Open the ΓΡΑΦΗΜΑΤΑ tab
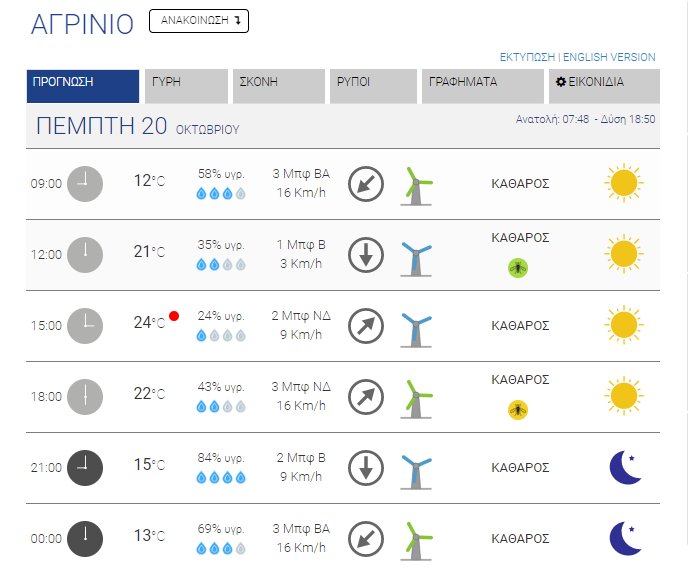This screenshot has width=688, height=572. coord(483,86)
